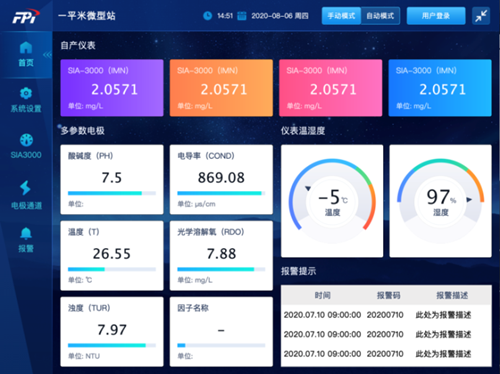Collapse sidebar with double chevron
500x374 pixels.
click(x=47, y=55)
